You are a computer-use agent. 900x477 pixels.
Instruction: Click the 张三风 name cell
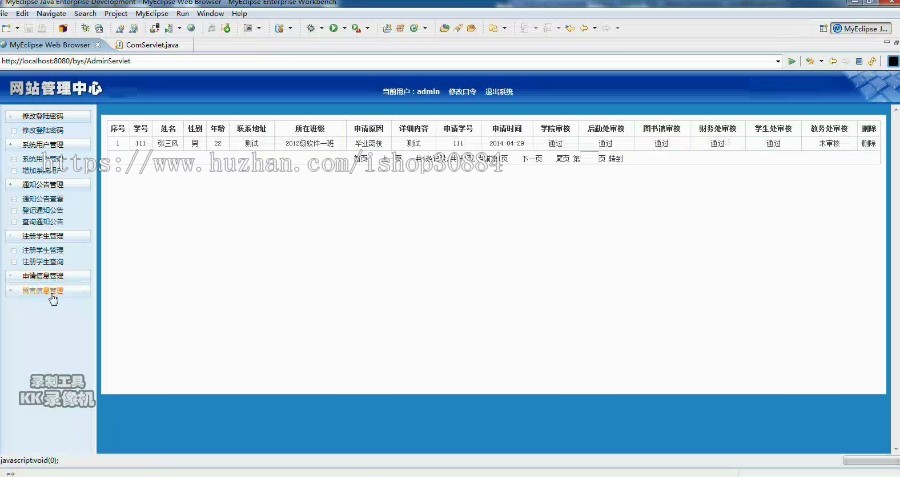click(x=167, y=144)
